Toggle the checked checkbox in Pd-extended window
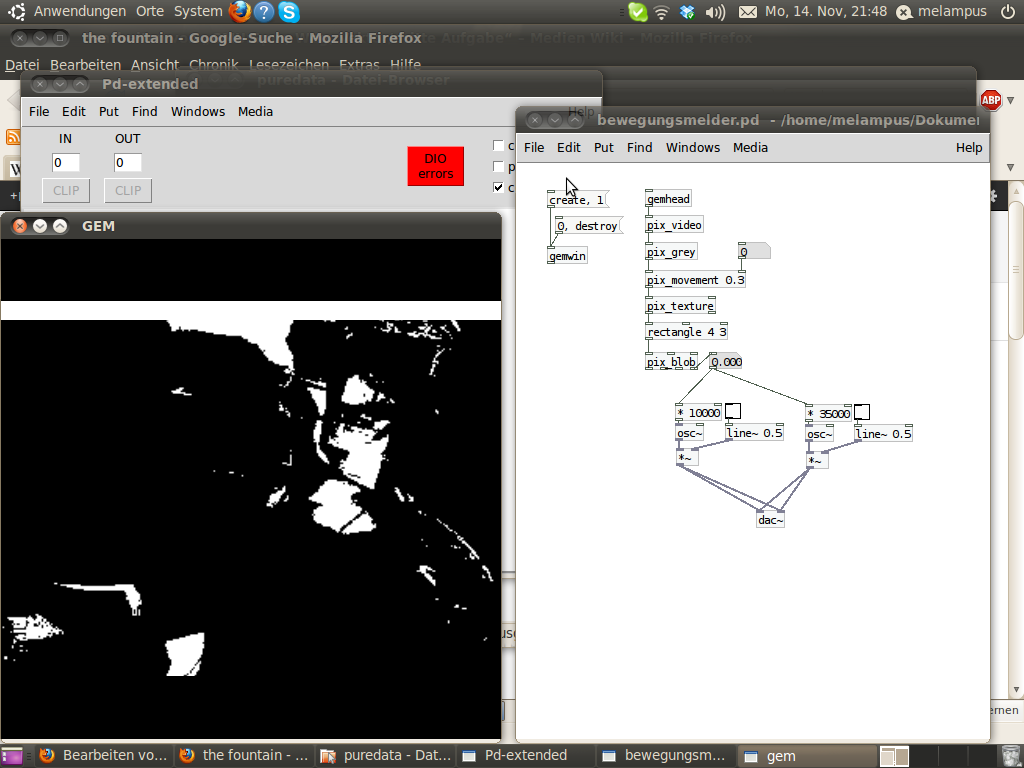Viewport: 1024px width, 768px height. point(498,187)
